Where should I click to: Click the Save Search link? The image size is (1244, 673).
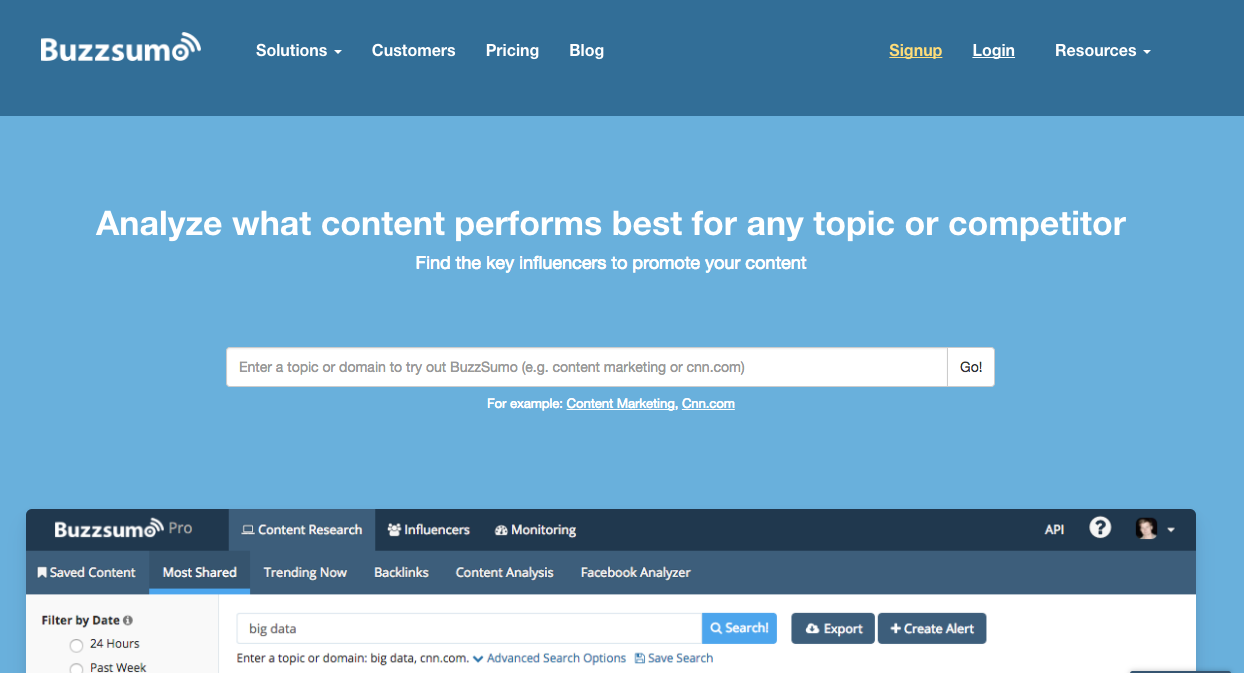673,658
